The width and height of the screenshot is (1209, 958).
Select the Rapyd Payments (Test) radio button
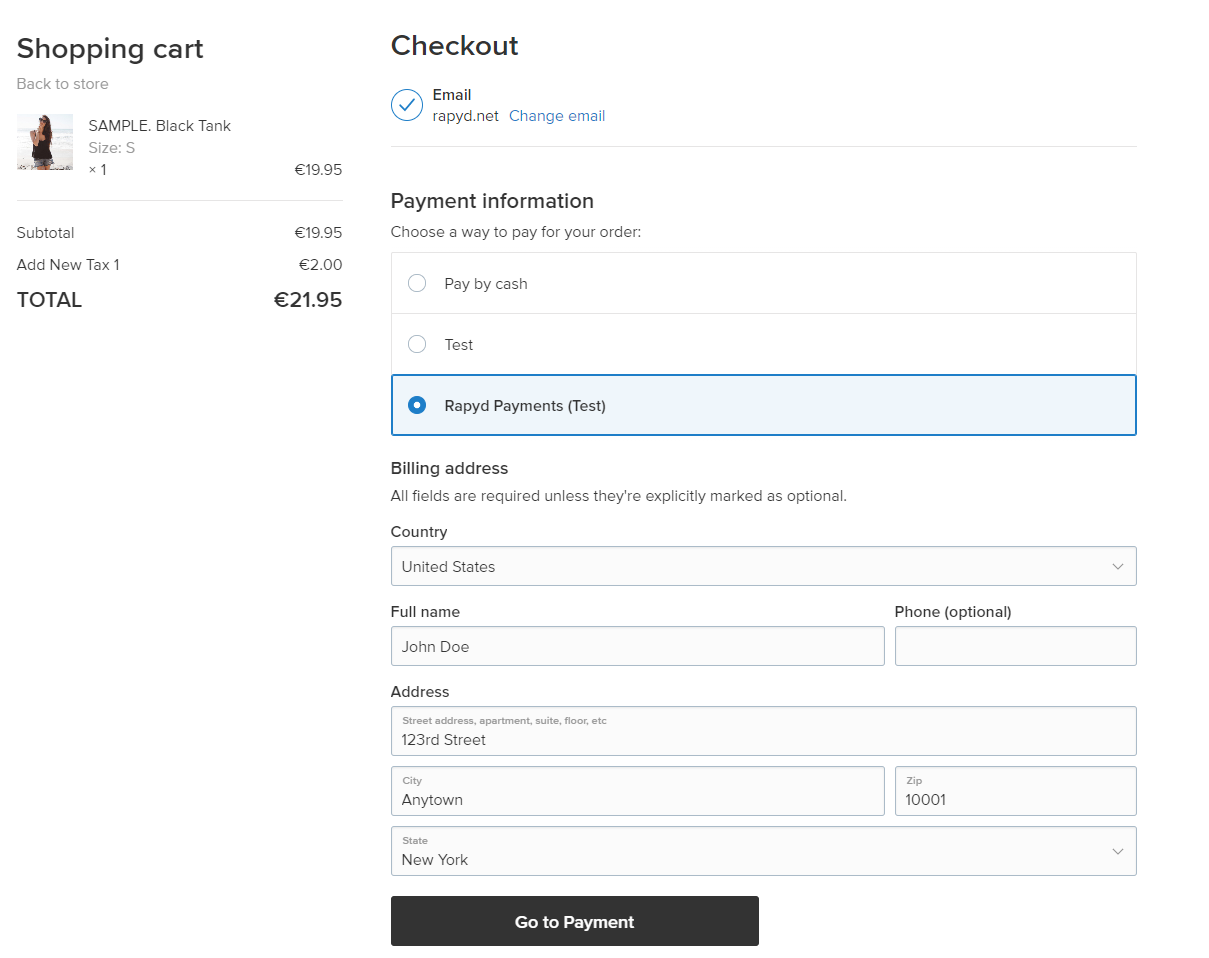[x=417, y=405]
